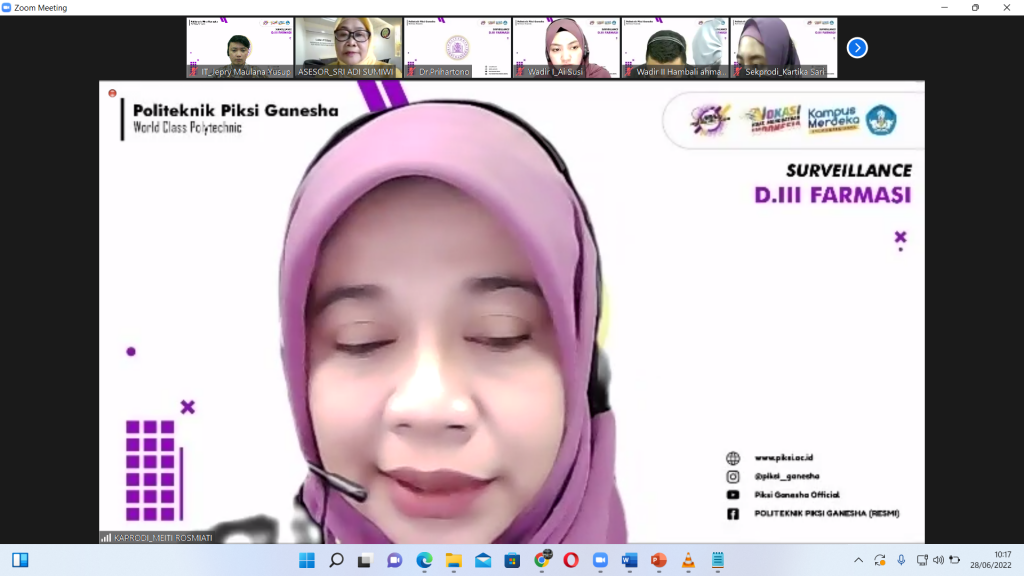Click the Zoom Meeting title bar icon
Image resolution: width=1024 pixels, height=576 pixels.
pos(7,8)
